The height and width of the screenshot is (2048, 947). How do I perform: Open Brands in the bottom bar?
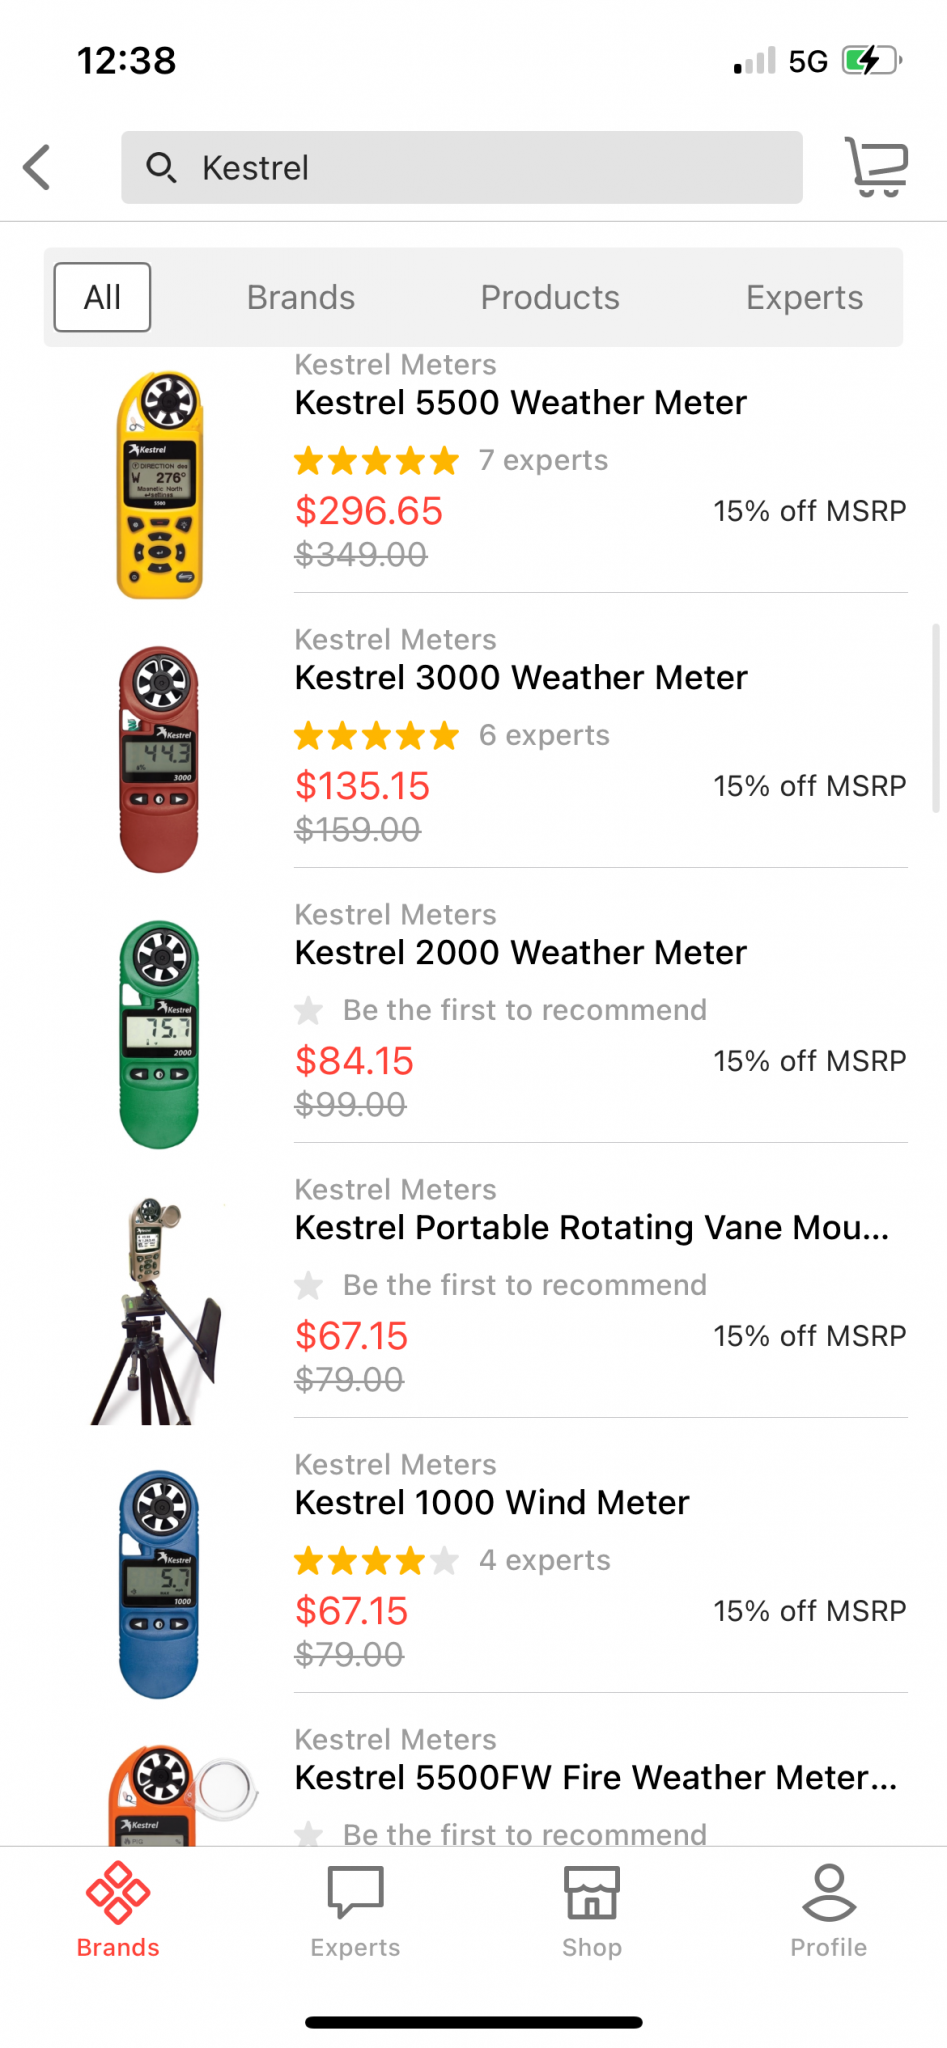(x=118, y=1910)
